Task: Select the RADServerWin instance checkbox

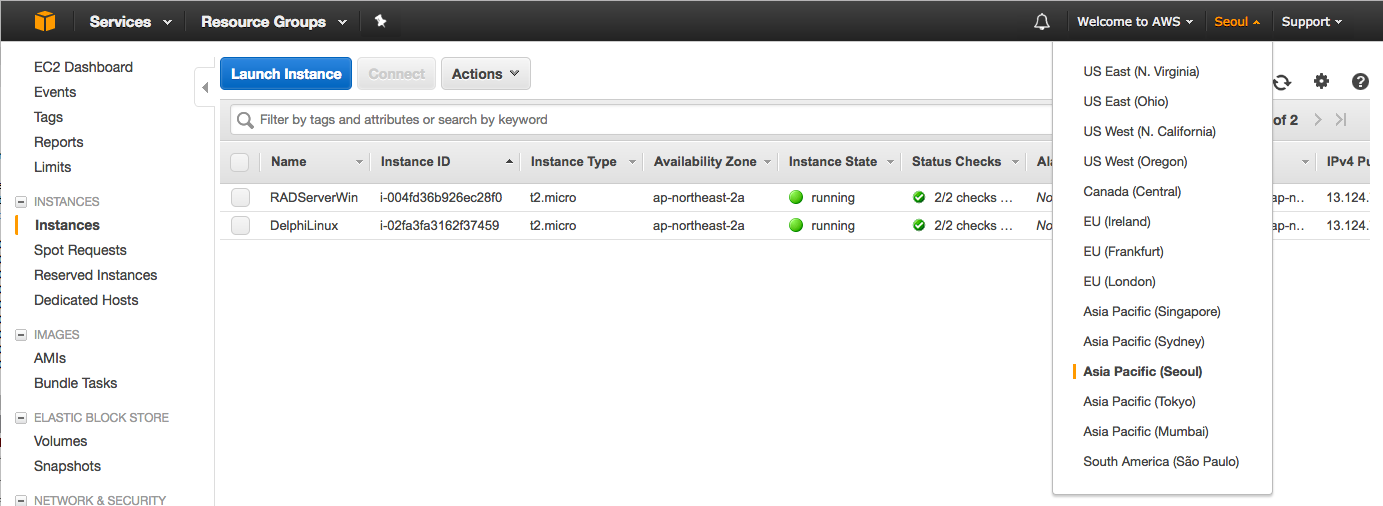Action: tap(240, 197)
